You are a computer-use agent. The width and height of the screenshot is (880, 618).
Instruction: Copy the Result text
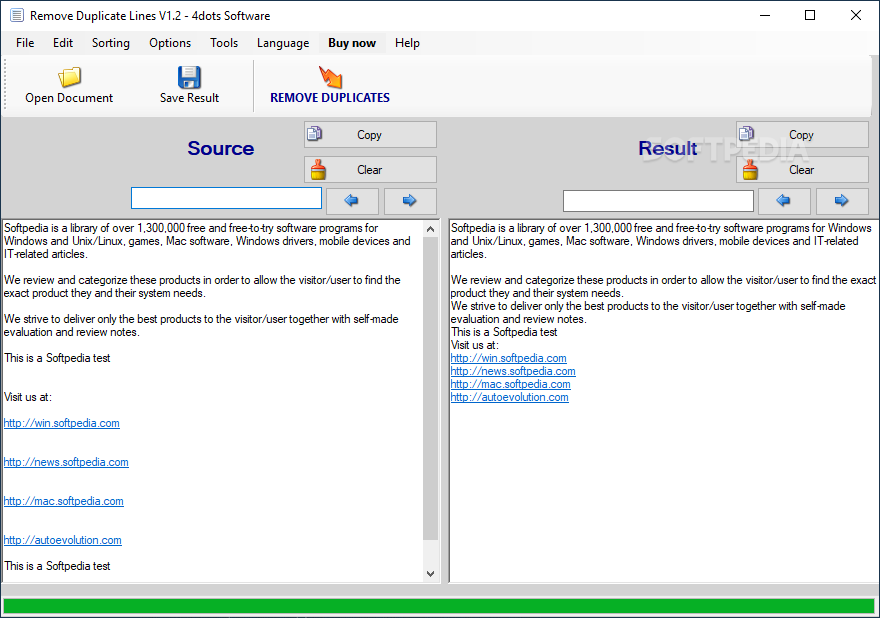click(802, 135)
